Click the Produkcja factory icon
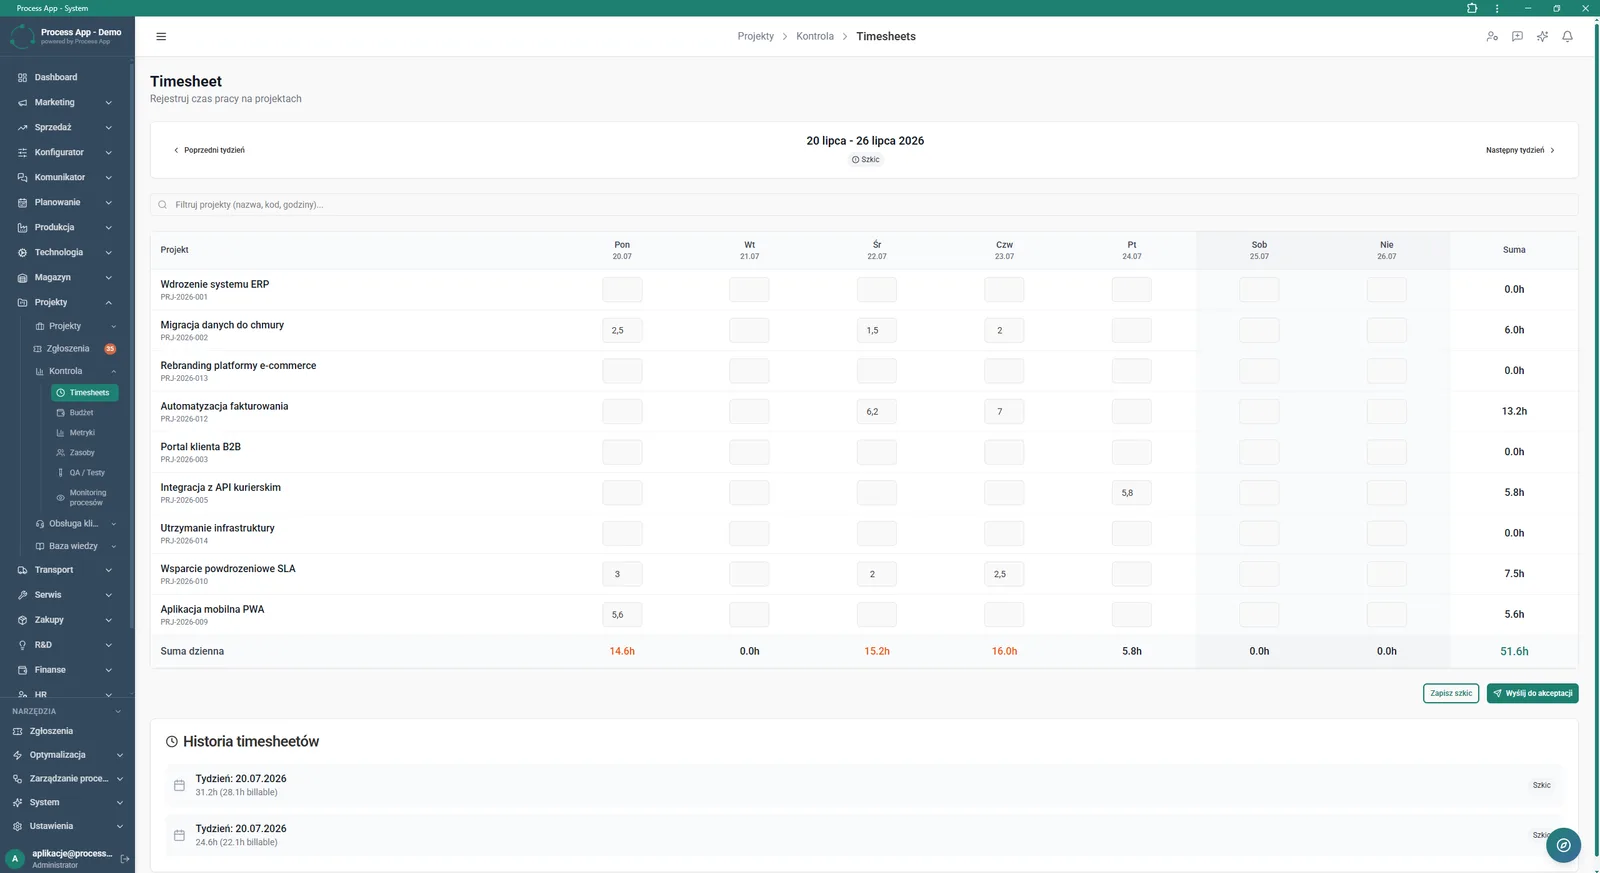 [22, 227]
